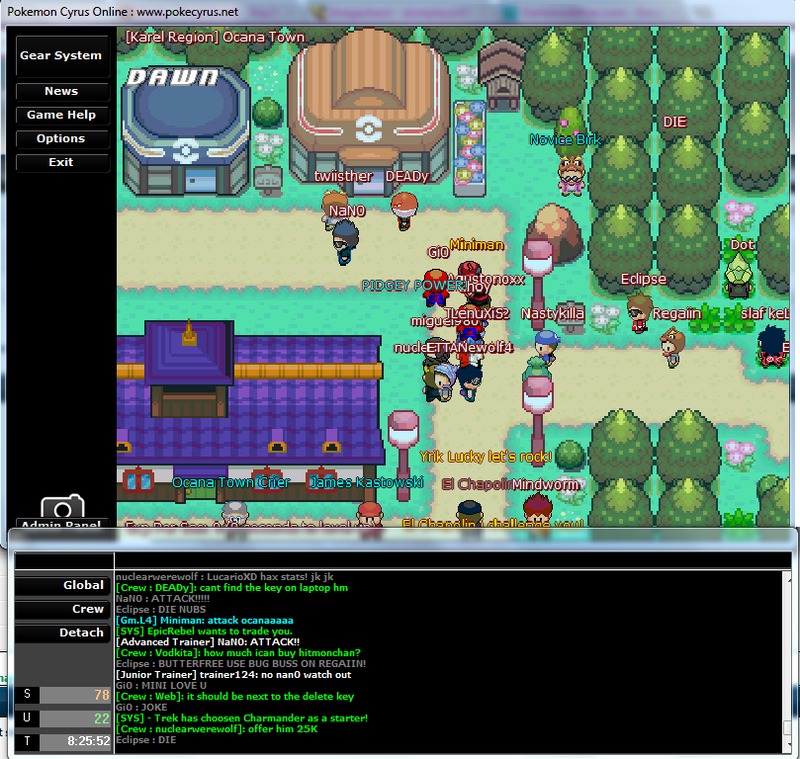Viewport: 800px width, 759px height.
Task: Switch to the Crew chat tab
Action: click(62, 609)
